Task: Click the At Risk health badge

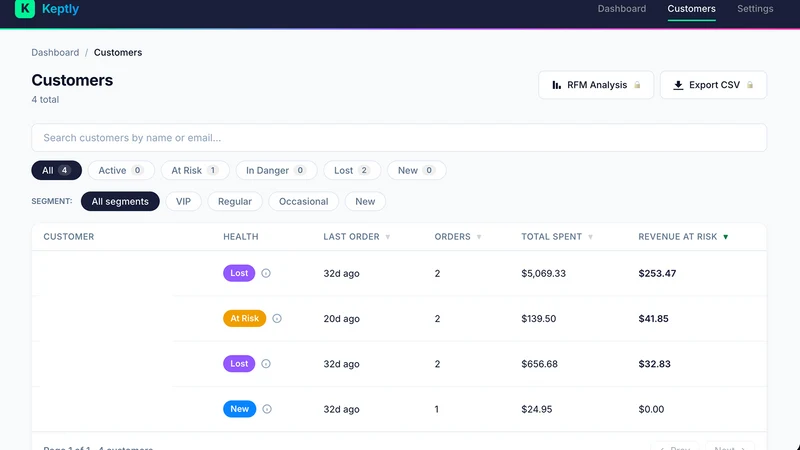Action: [244, 318]
